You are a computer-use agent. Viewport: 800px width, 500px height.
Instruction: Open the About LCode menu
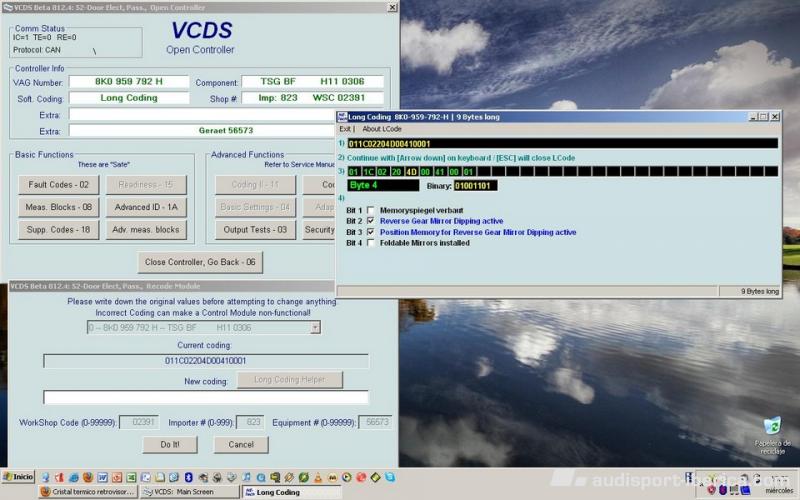(x=382, y=129)
